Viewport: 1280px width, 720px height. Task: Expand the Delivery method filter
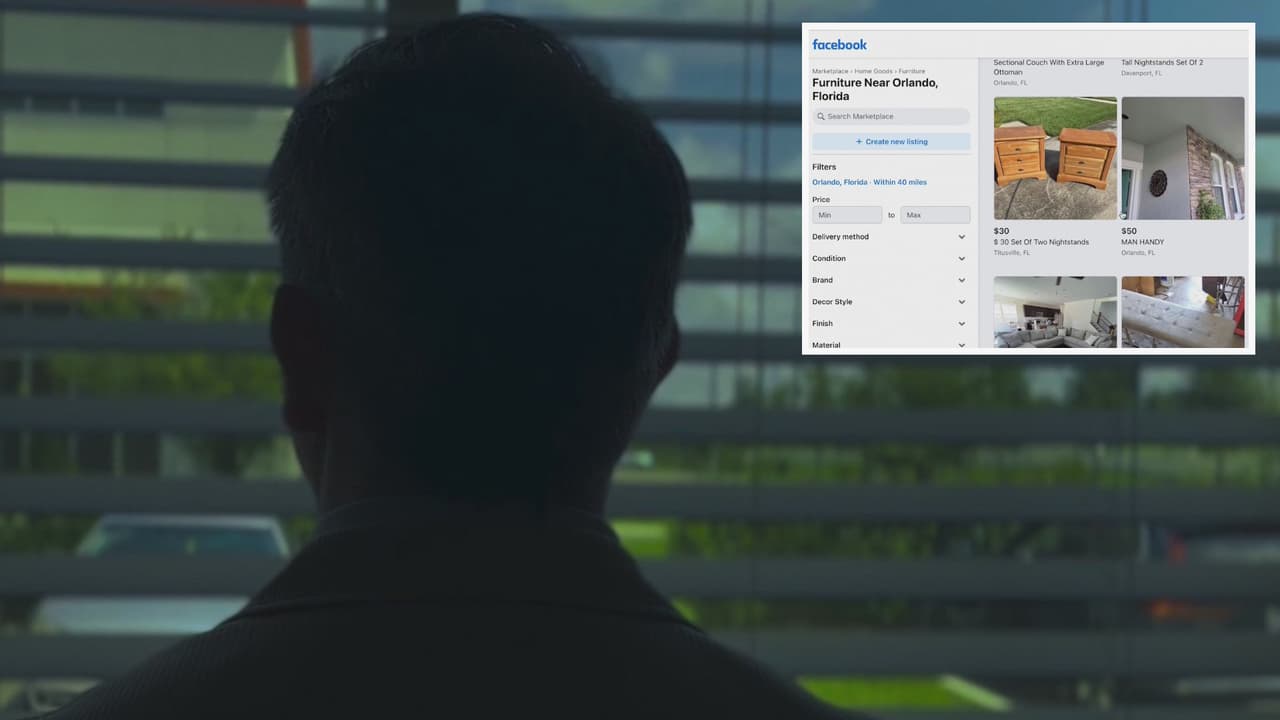[x=890, y=237]
